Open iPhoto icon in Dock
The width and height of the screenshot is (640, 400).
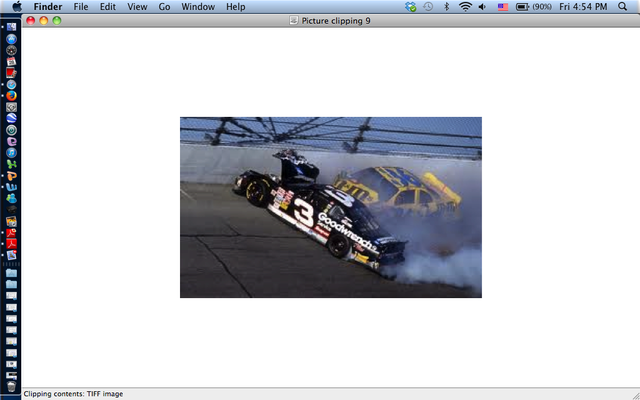point(11,222)
